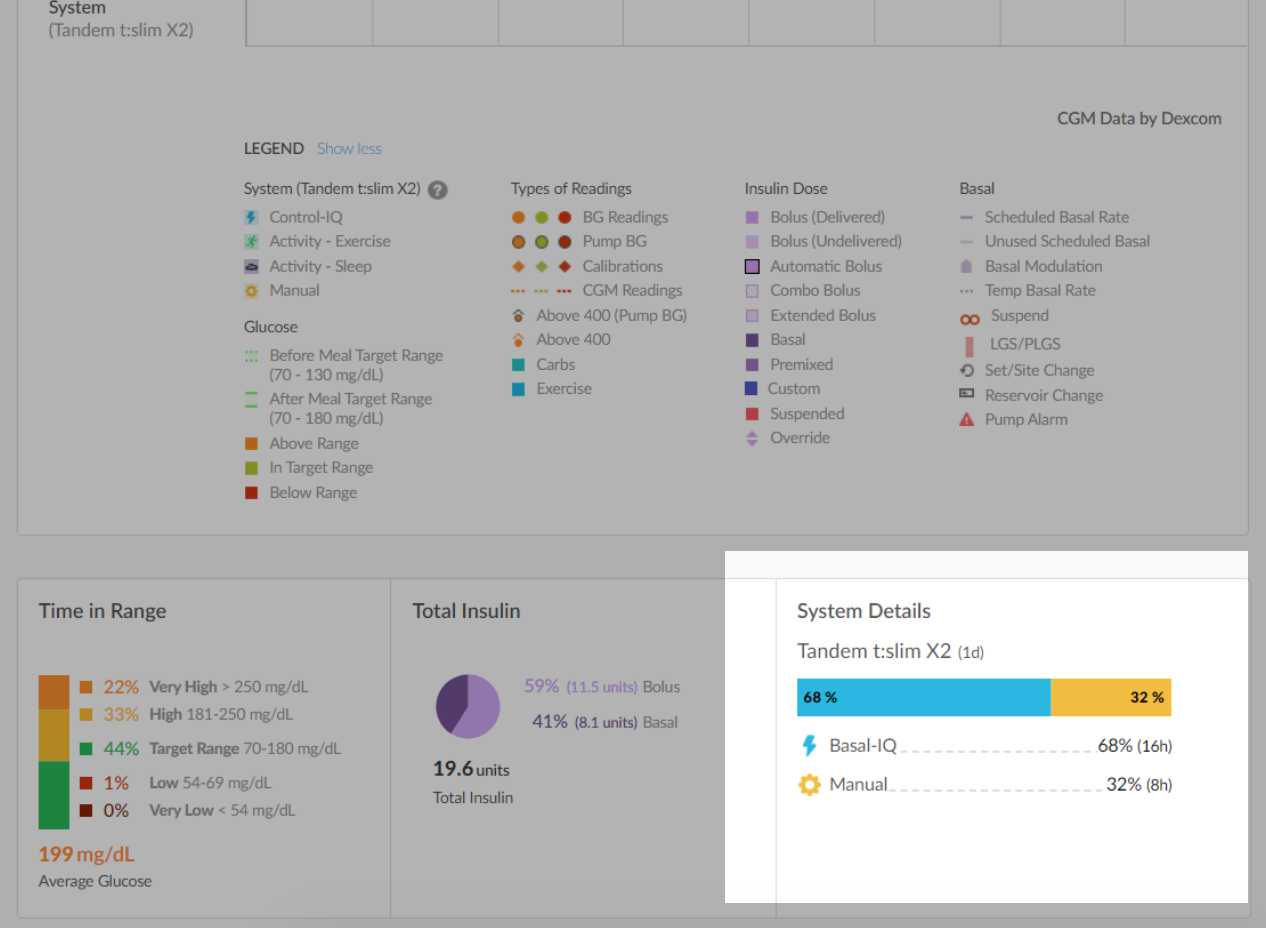Click the "59% (11.5 units) Bolus" text
The height and width of the screenshot is (928, 1266).
(x=602, y=687)
